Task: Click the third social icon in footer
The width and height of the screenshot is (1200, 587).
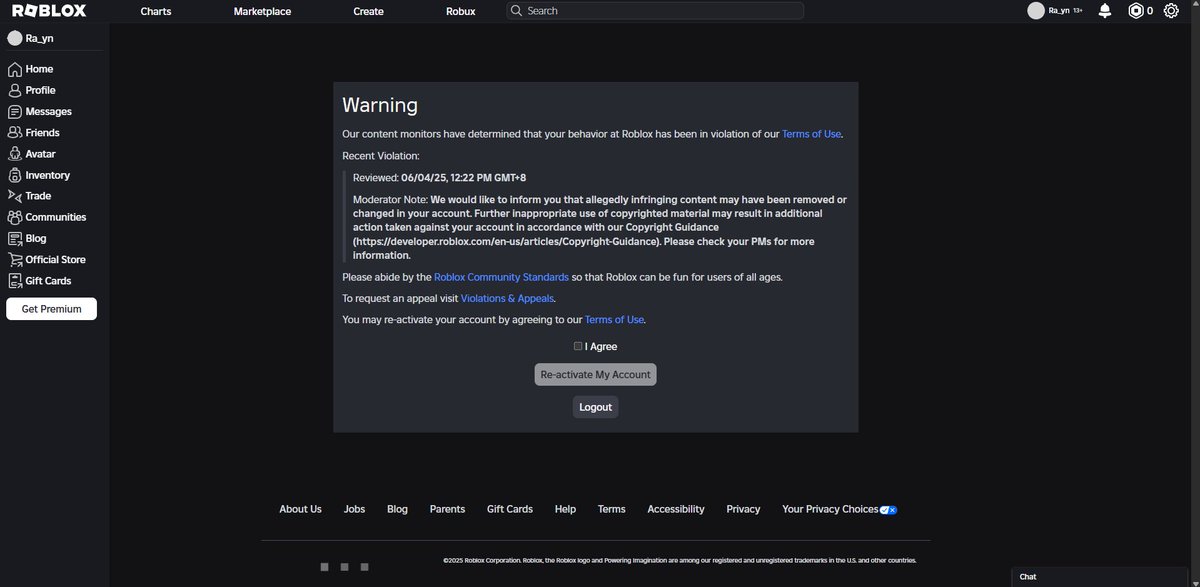Action: point(365,567)
